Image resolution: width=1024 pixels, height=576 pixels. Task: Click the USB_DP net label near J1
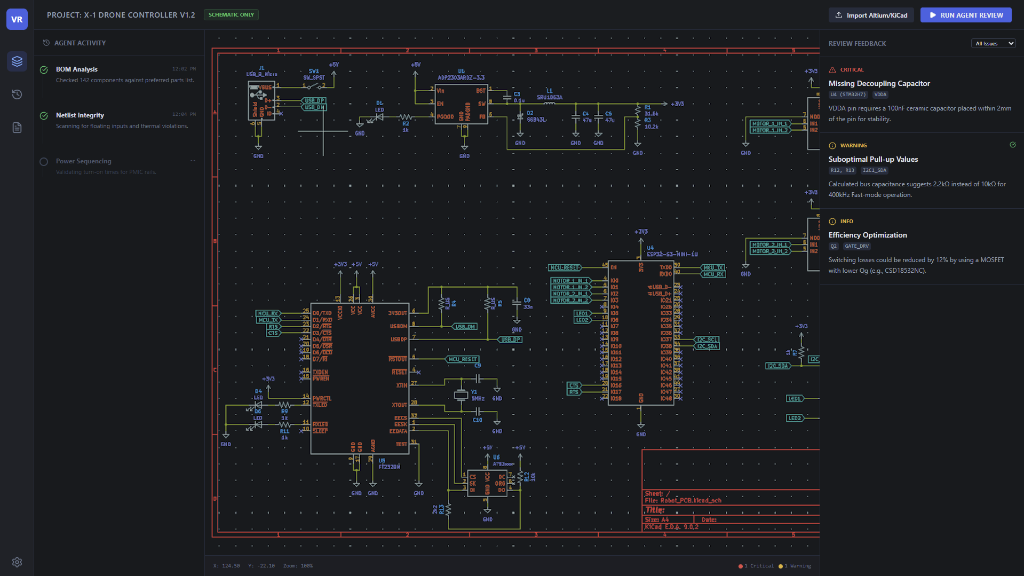pyautogui.click(x=314, y=101)
